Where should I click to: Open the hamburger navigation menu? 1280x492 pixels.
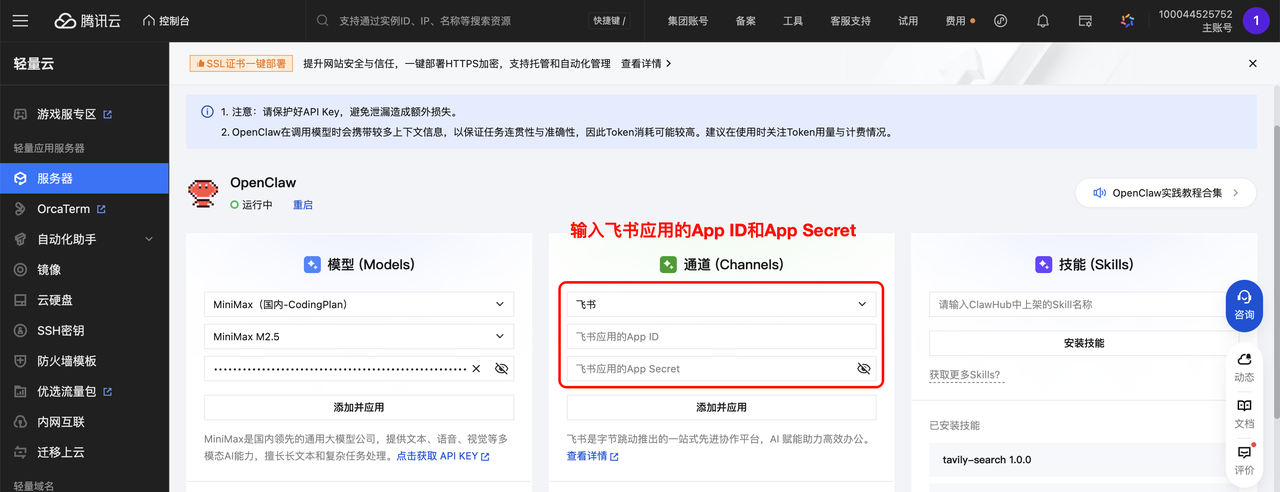tap(20, 20)
